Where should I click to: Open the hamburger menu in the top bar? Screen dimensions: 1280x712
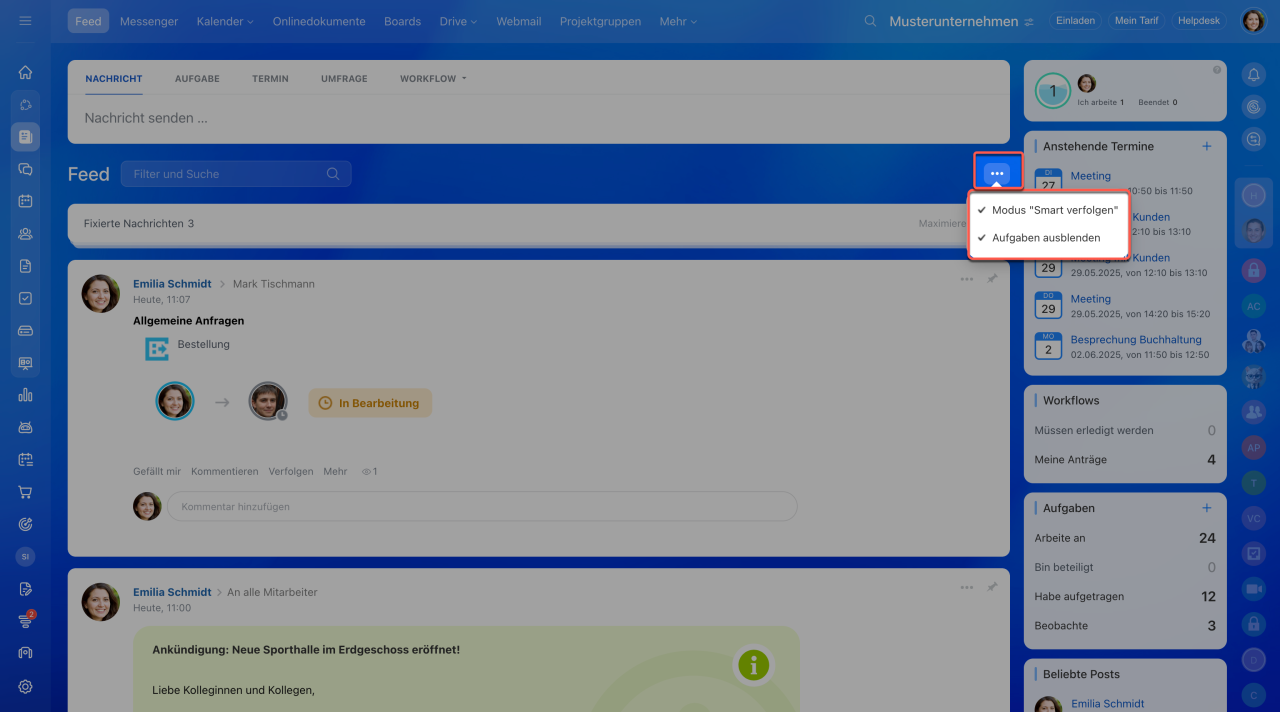25,21
